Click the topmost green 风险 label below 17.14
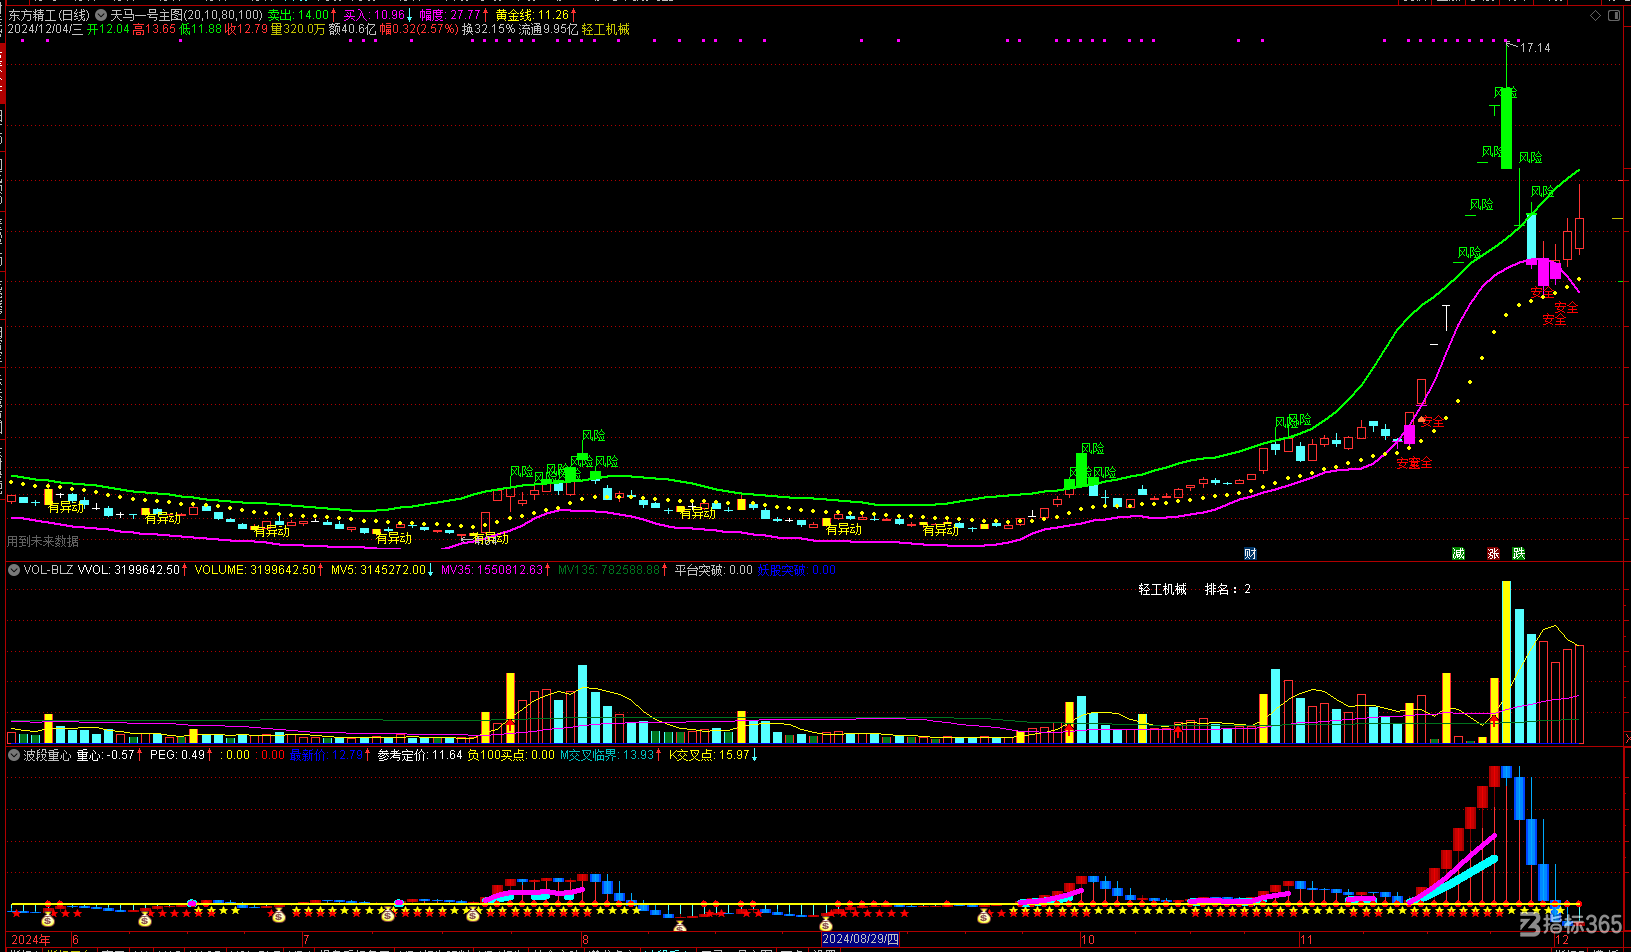The height and width of the screenshot is (952, 1631). (1506, 93)
